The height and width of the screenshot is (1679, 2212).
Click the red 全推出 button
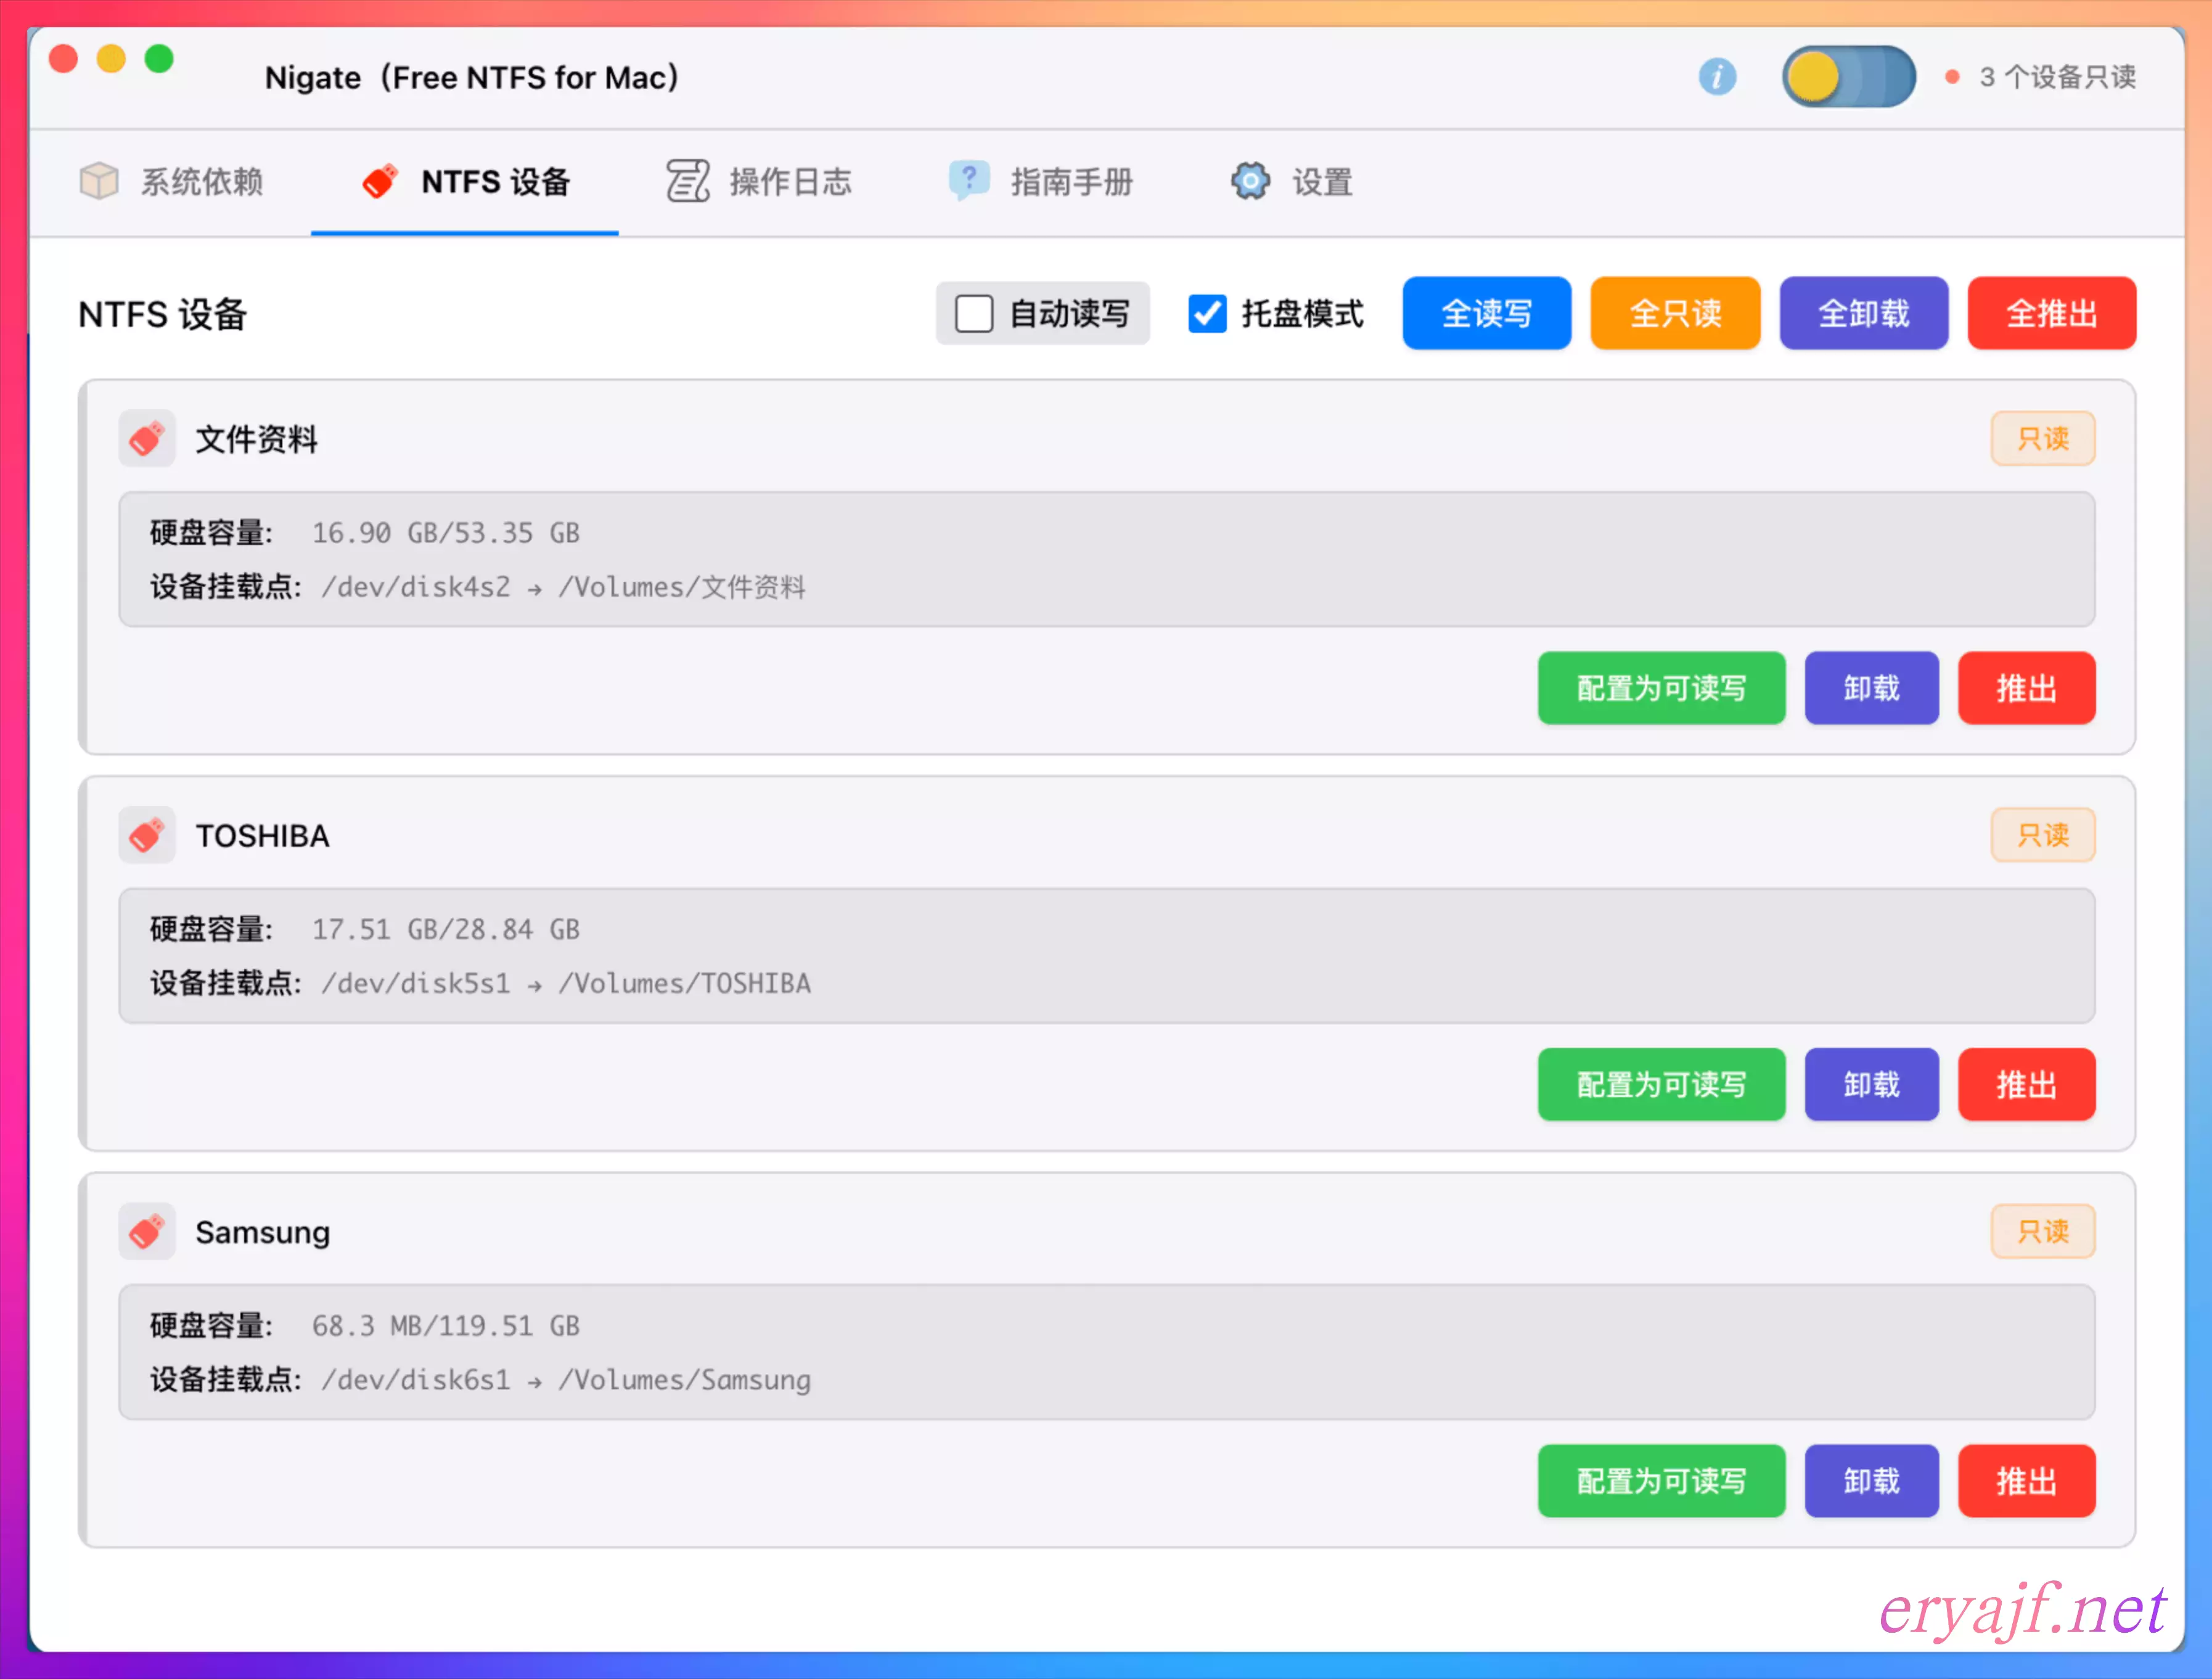pyautogui.click(x=2051, y=314)
